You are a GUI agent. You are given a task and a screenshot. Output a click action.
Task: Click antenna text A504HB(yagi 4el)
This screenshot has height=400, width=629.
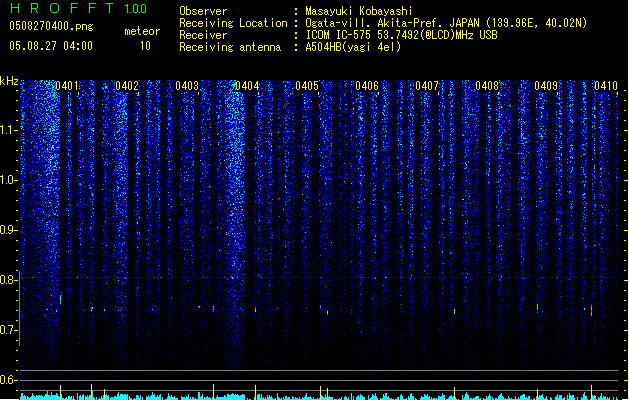[353, 47]
